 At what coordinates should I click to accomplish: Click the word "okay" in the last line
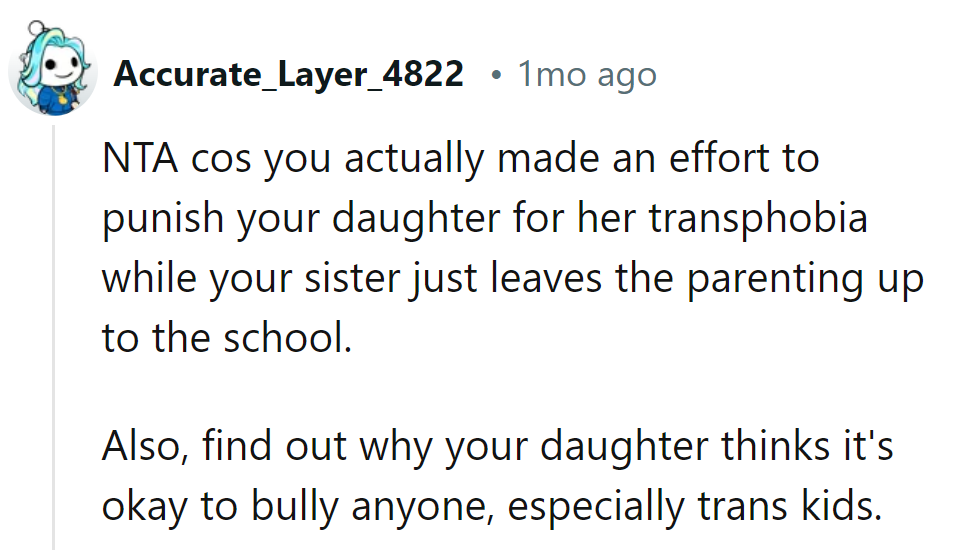click(x=142, y=507)
